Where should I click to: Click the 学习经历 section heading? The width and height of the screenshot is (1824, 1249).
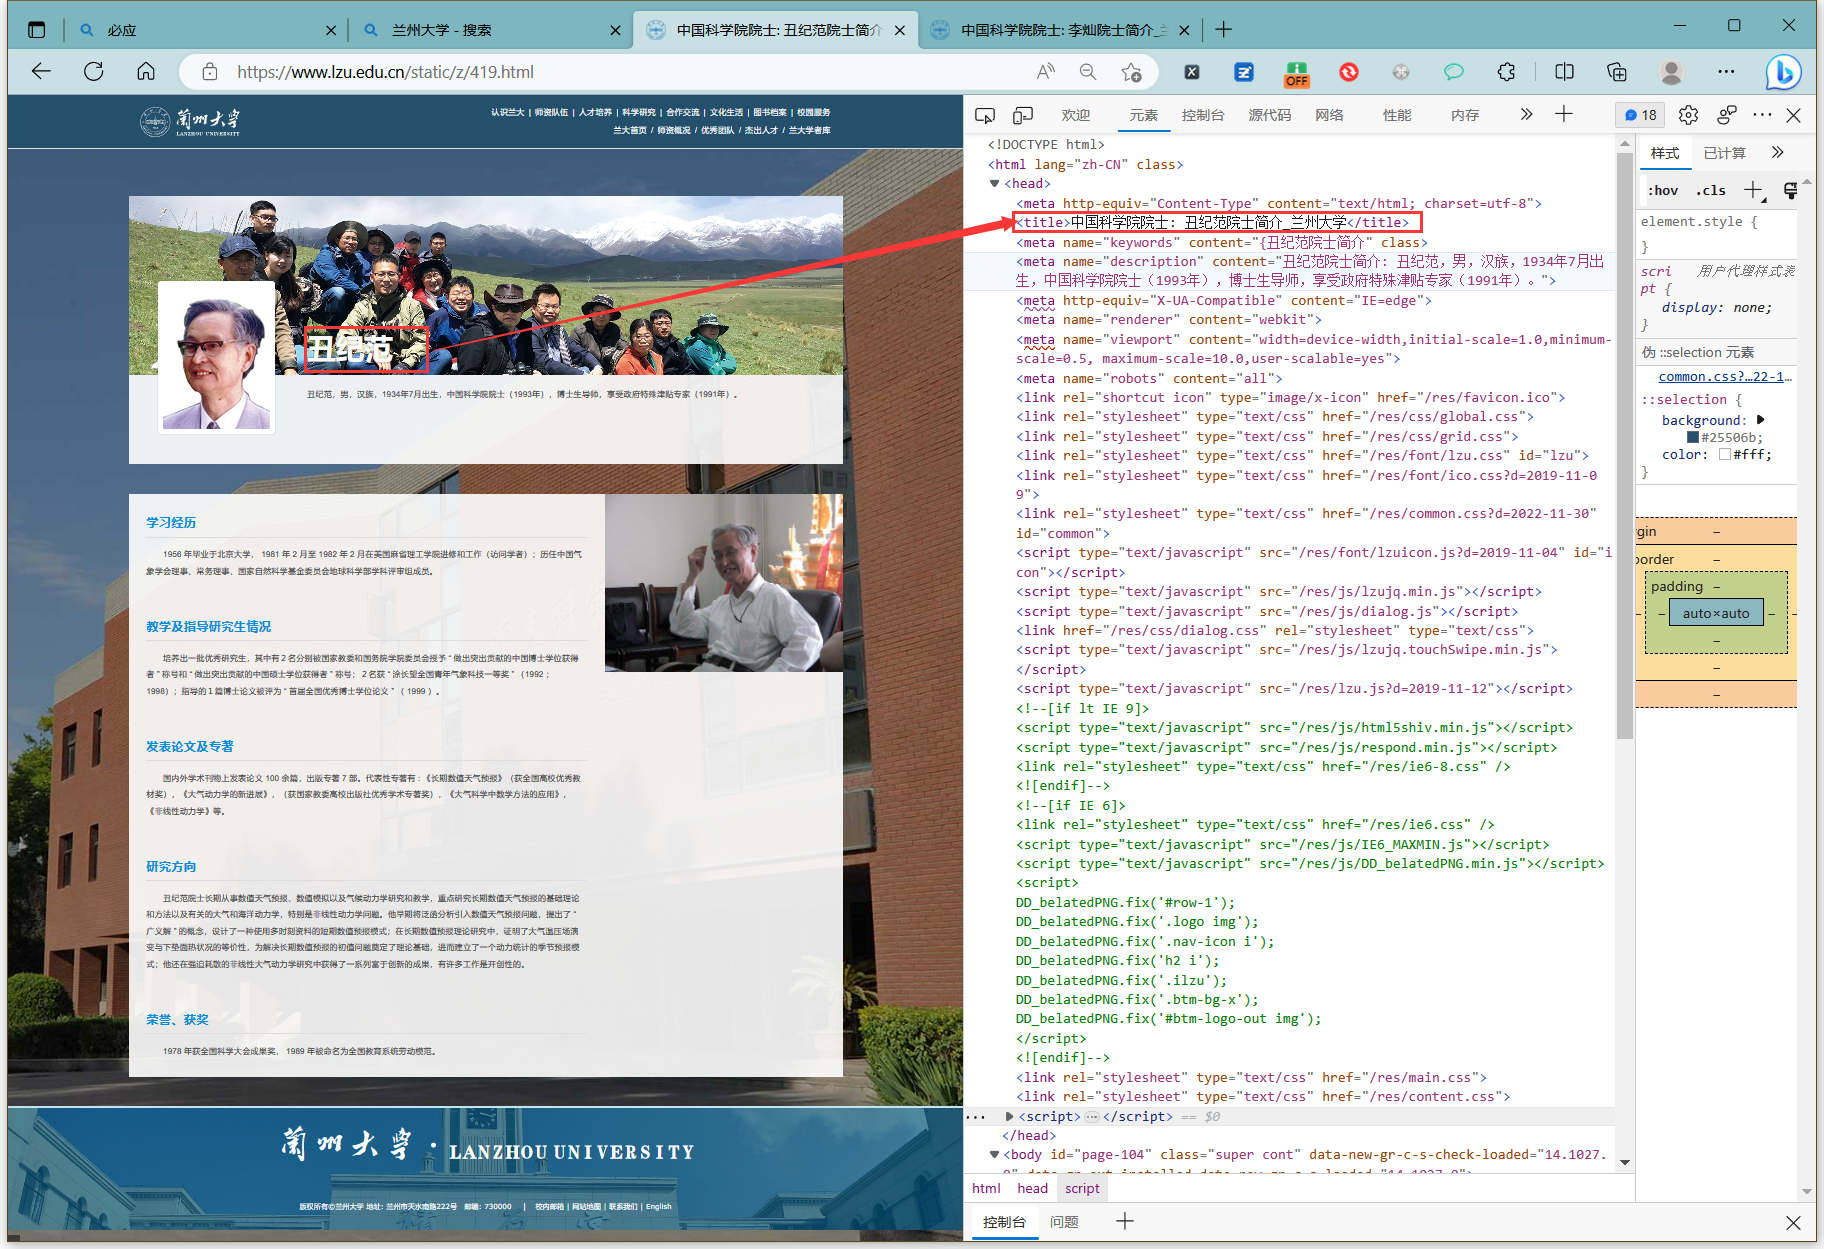pos(171,523)
